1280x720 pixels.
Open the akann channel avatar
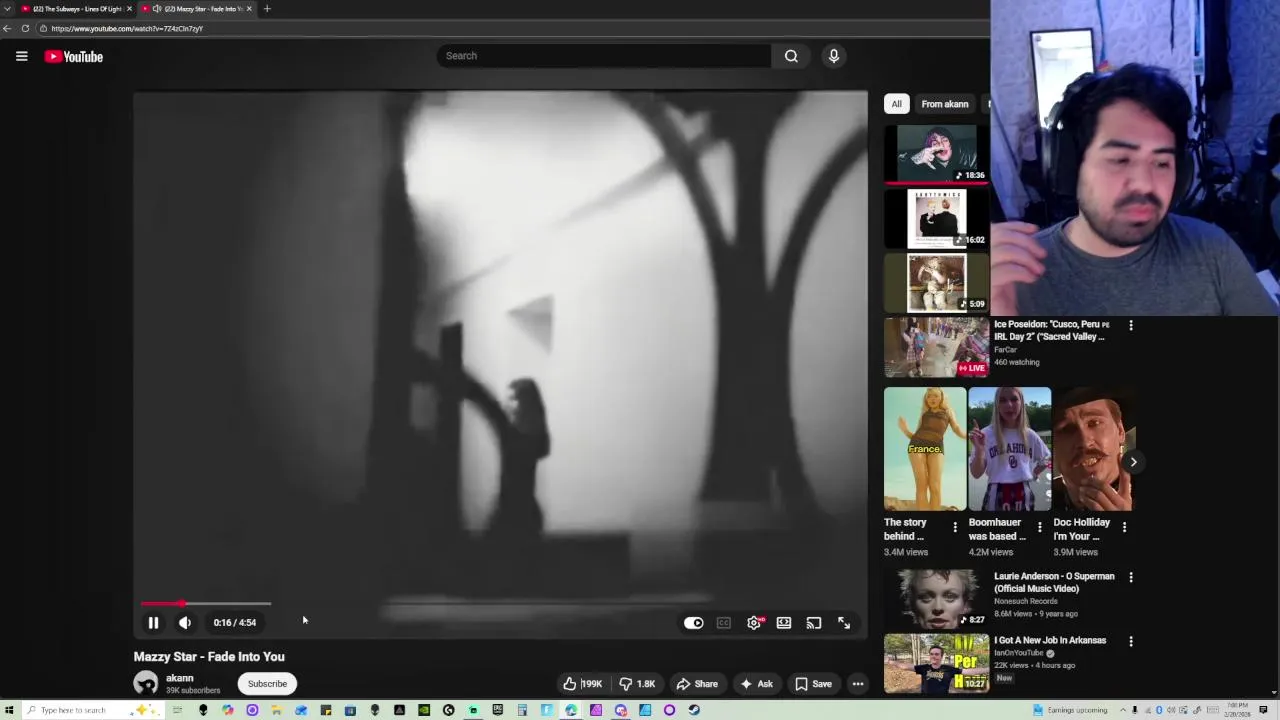(146, 684)
